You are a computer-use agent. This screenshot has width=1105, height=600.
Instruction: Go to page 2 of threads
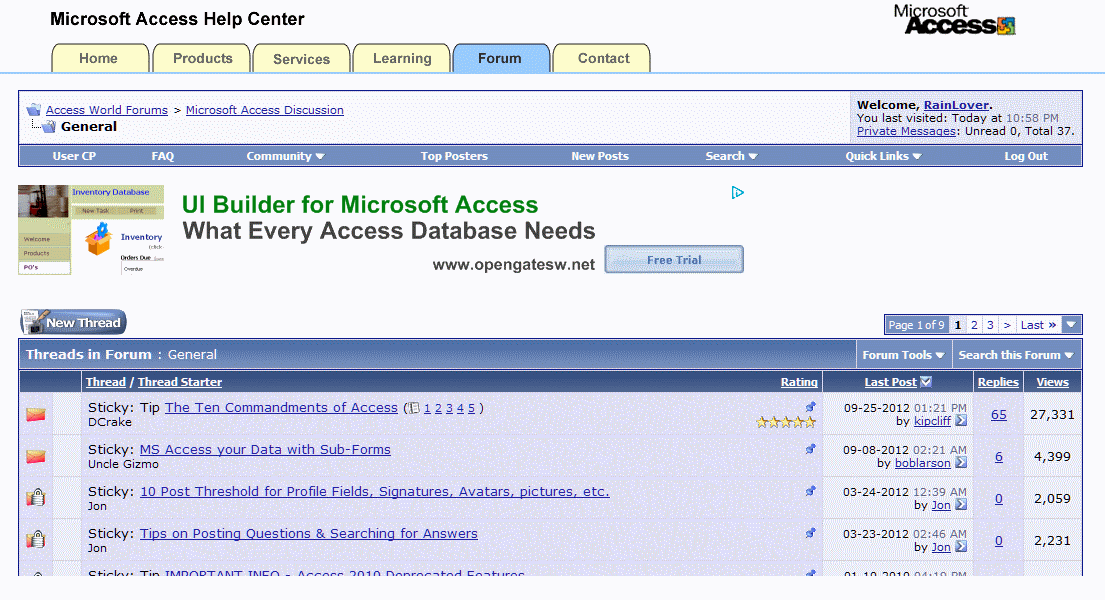tap(974, 325)
